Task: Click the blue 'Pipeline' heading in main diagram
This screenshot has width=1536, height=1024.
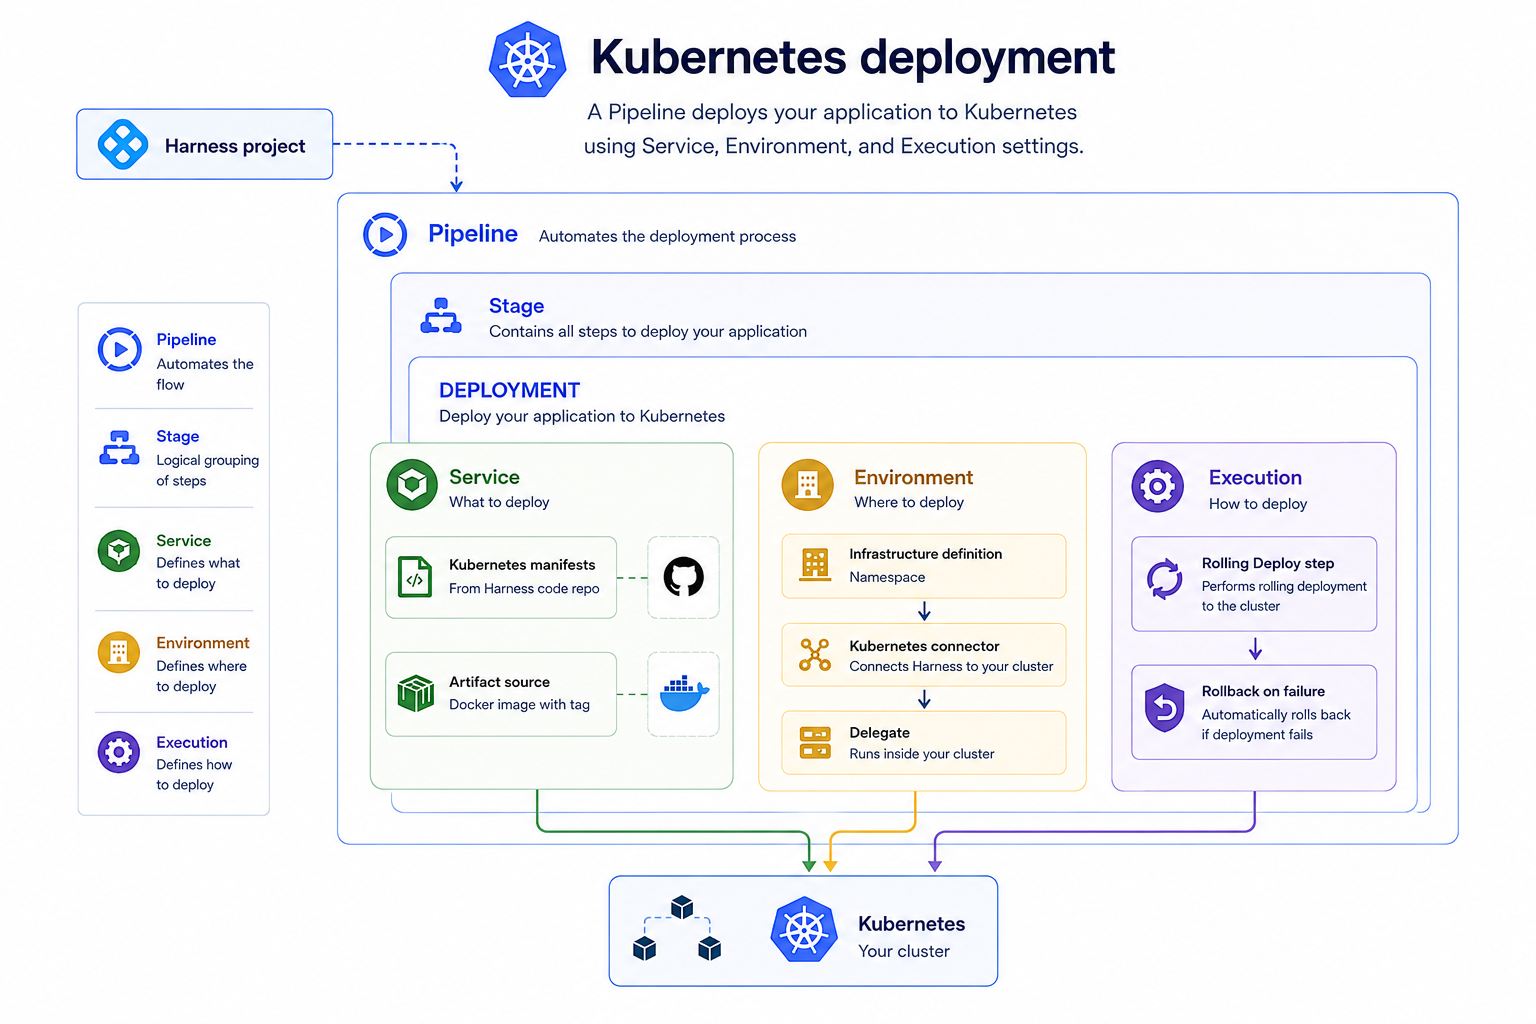Action: tap(473, 233)
